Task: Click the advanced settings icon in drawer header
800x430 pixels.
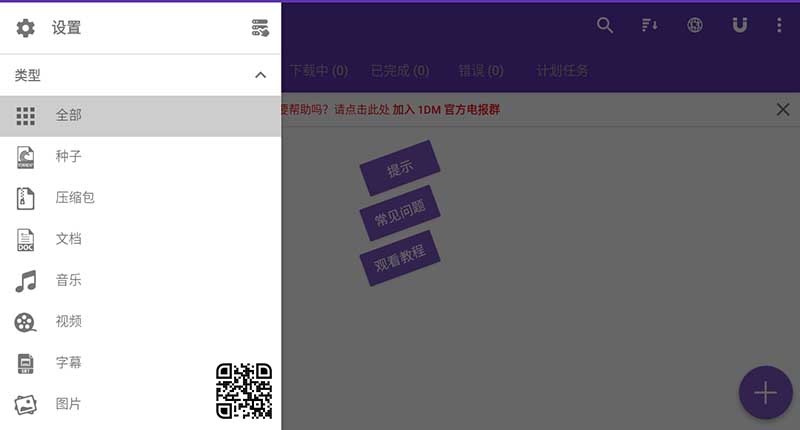Action: (x=260, y=28)
